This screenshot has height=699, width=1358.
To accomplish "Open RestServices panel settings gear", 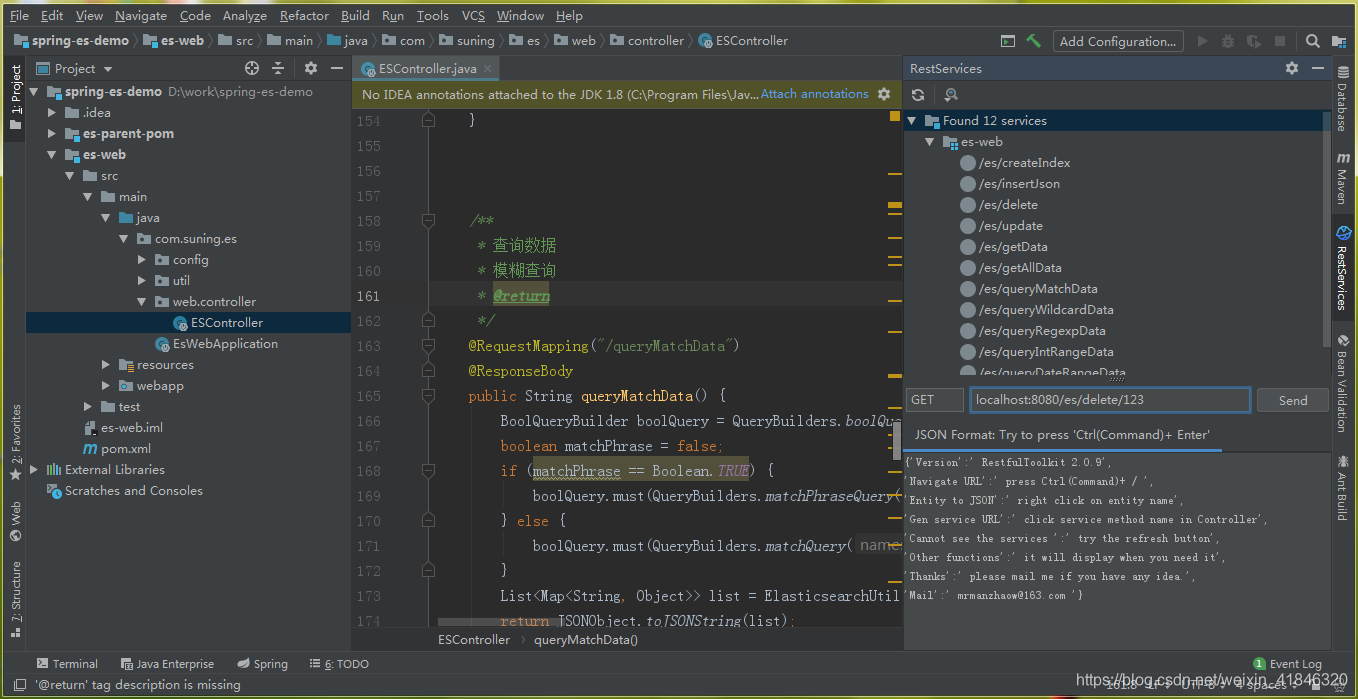I will pos(1292,68).
